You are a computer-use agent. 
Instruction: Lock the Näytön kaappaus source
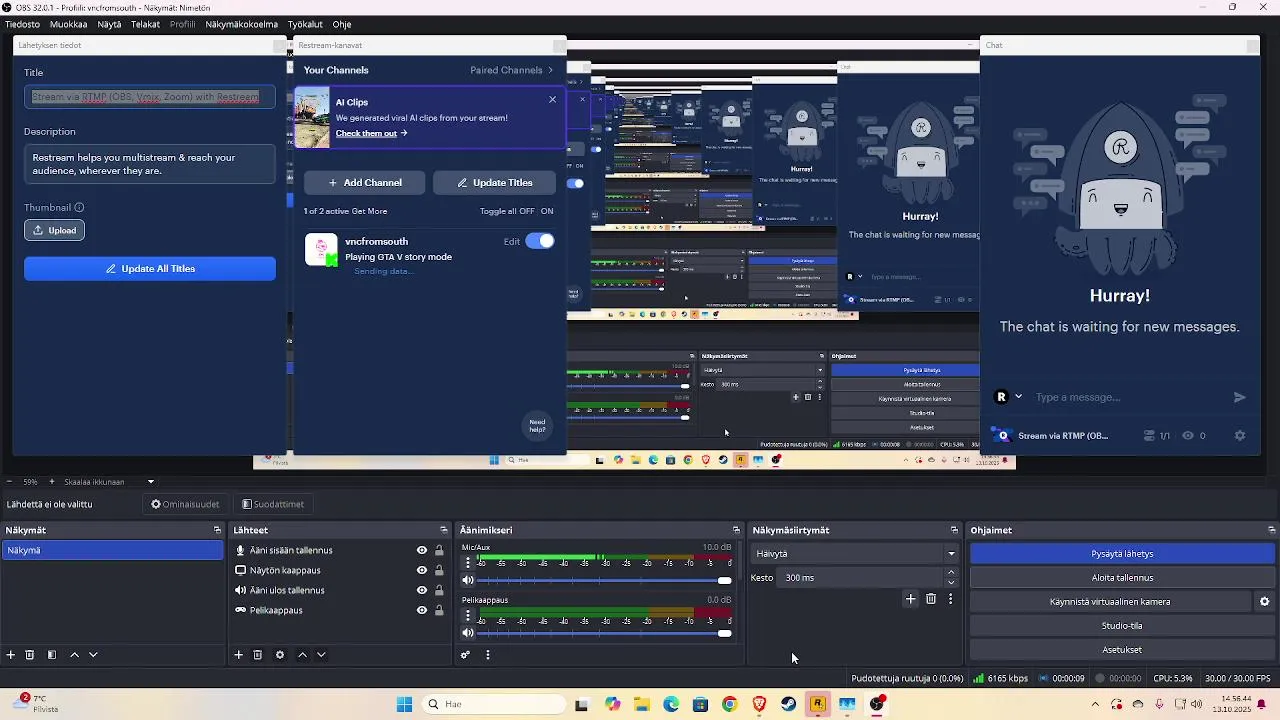click(x=439, y=570)
